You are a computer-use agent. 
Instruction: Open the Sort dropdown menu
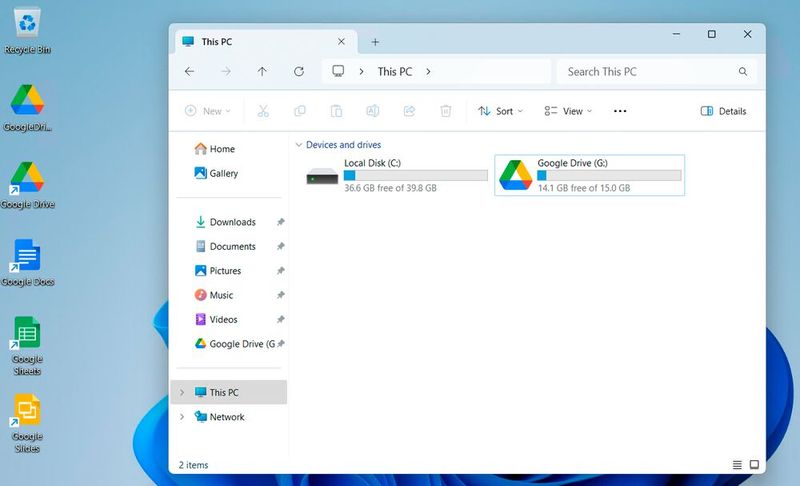[x=500, y=111]
